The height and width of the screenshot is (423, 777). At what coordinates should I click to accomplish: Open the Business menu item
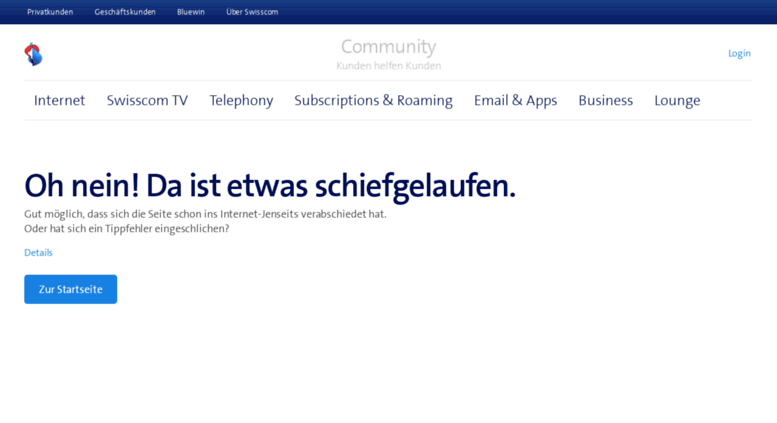coord(606,100)
